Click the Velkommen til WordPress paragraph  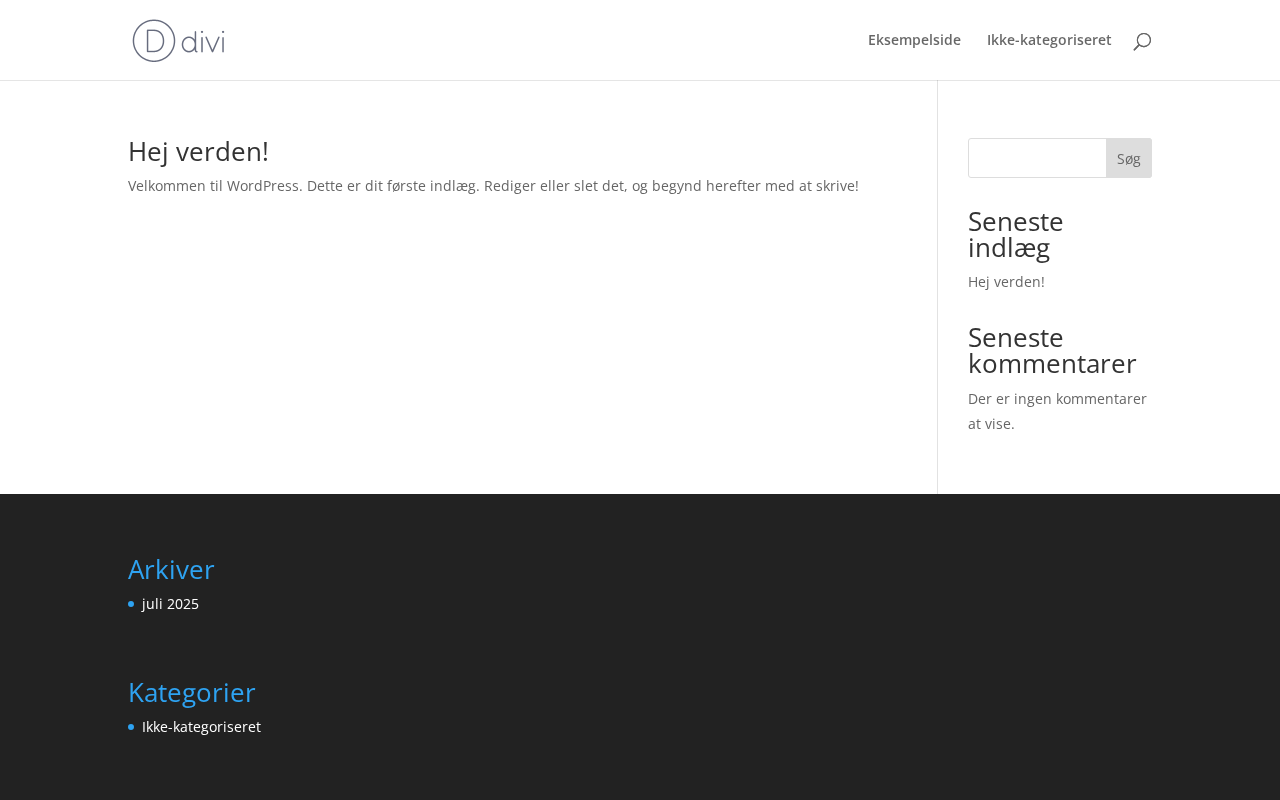point(493,186)
